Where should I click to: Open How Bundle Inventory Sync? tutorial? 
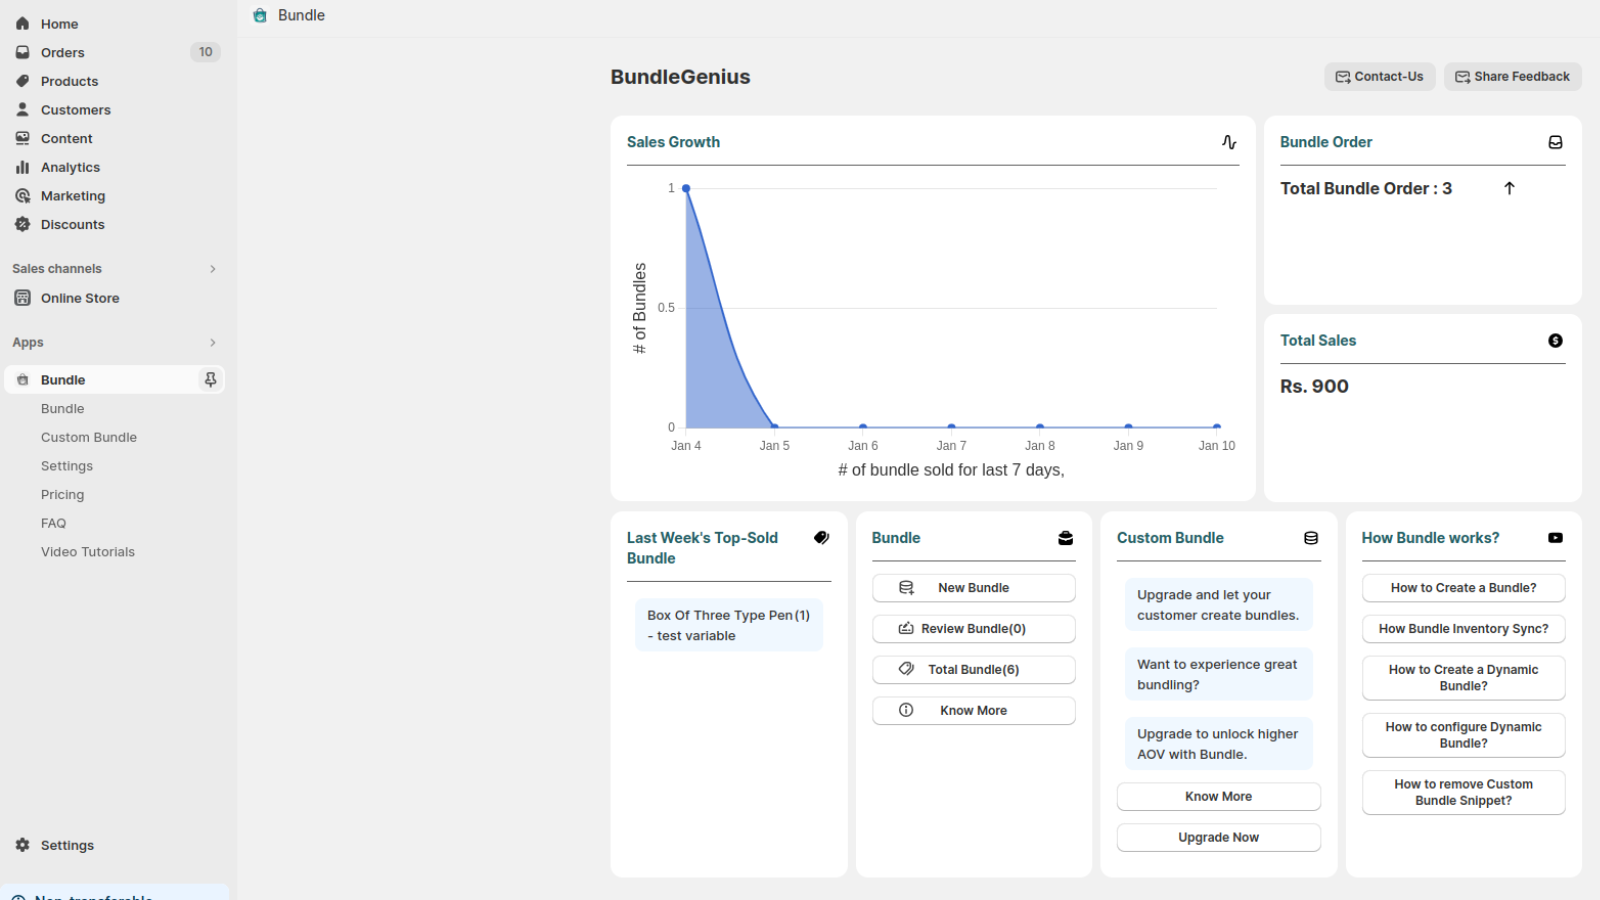click(x=1464, y=629)
